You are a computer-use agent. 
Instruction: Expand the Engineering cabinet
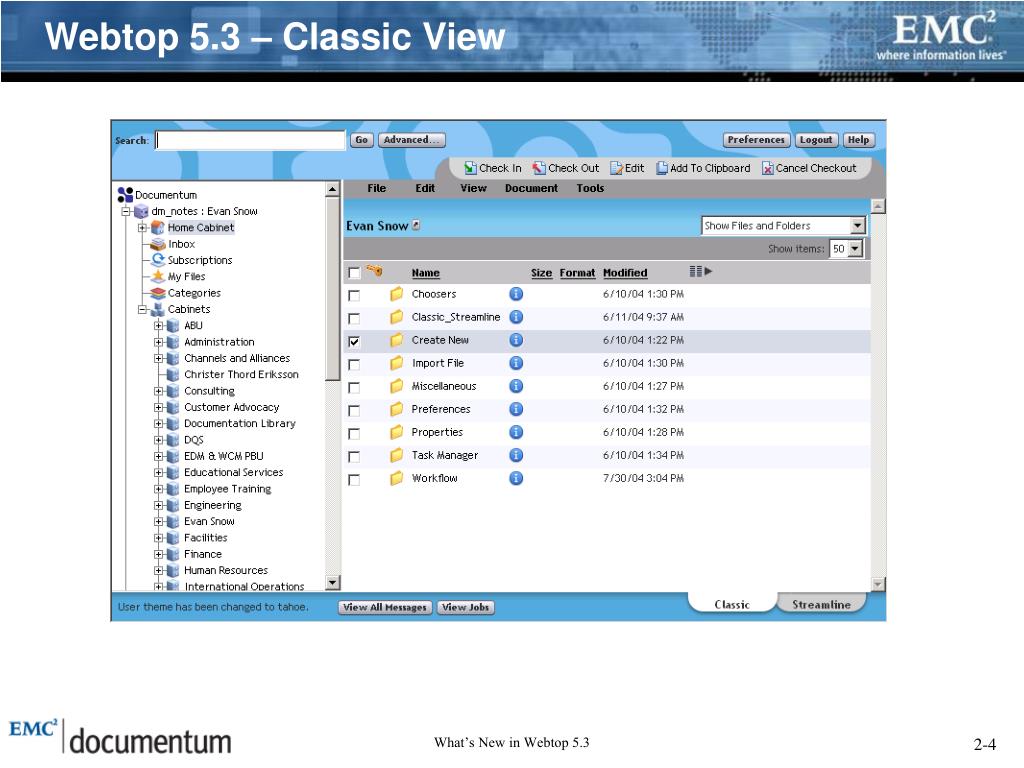159,505
